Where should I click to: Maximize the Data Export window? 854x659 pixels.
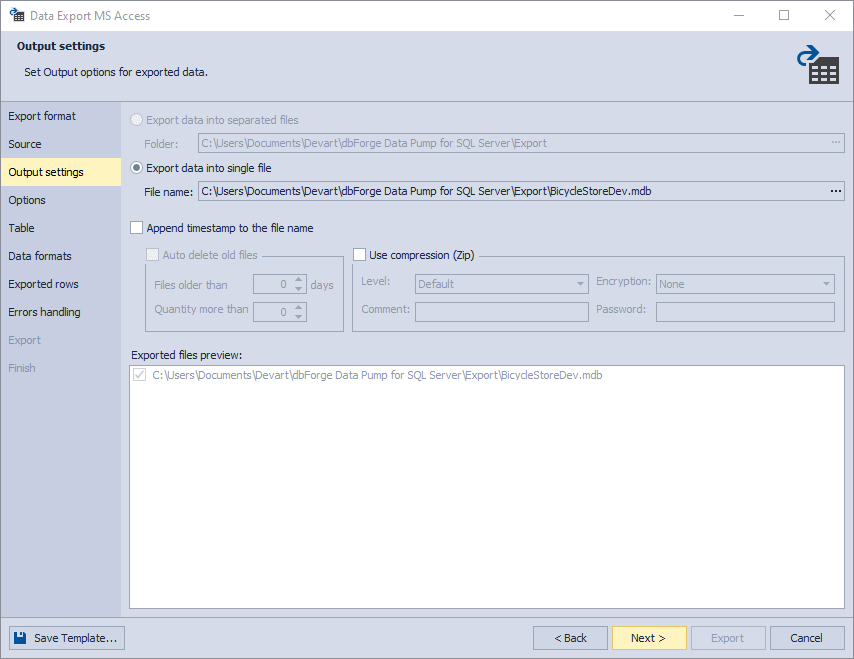click(784, 15)
